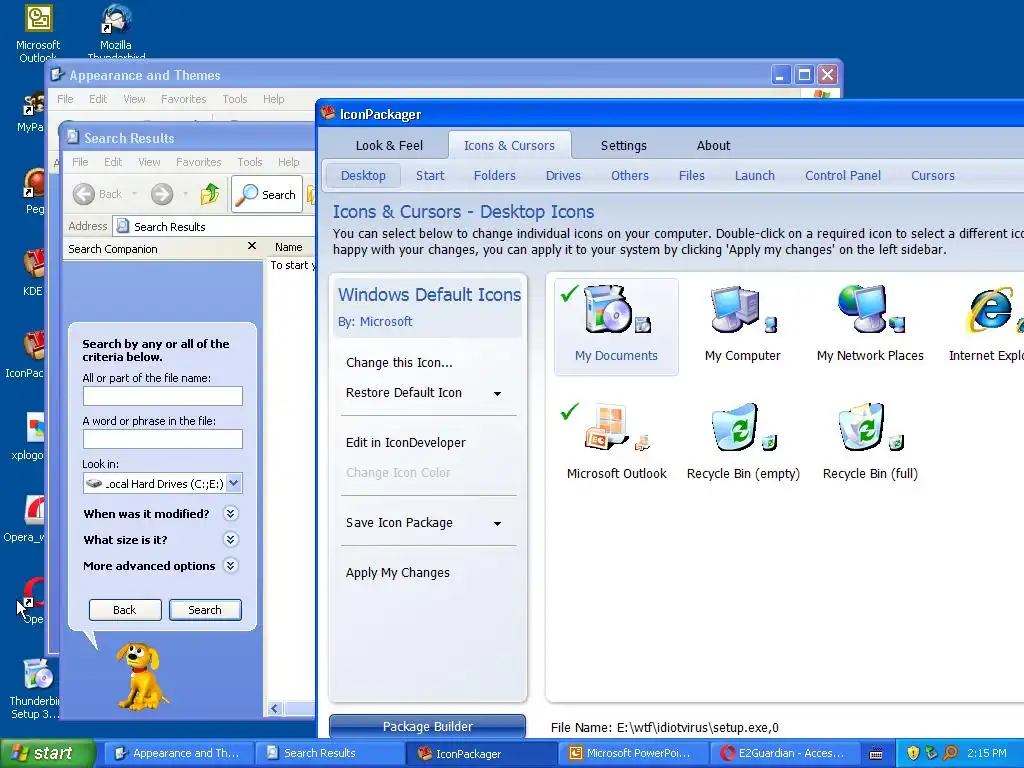
Task: Click the By: Microsoft package author text
Action: 375,321
